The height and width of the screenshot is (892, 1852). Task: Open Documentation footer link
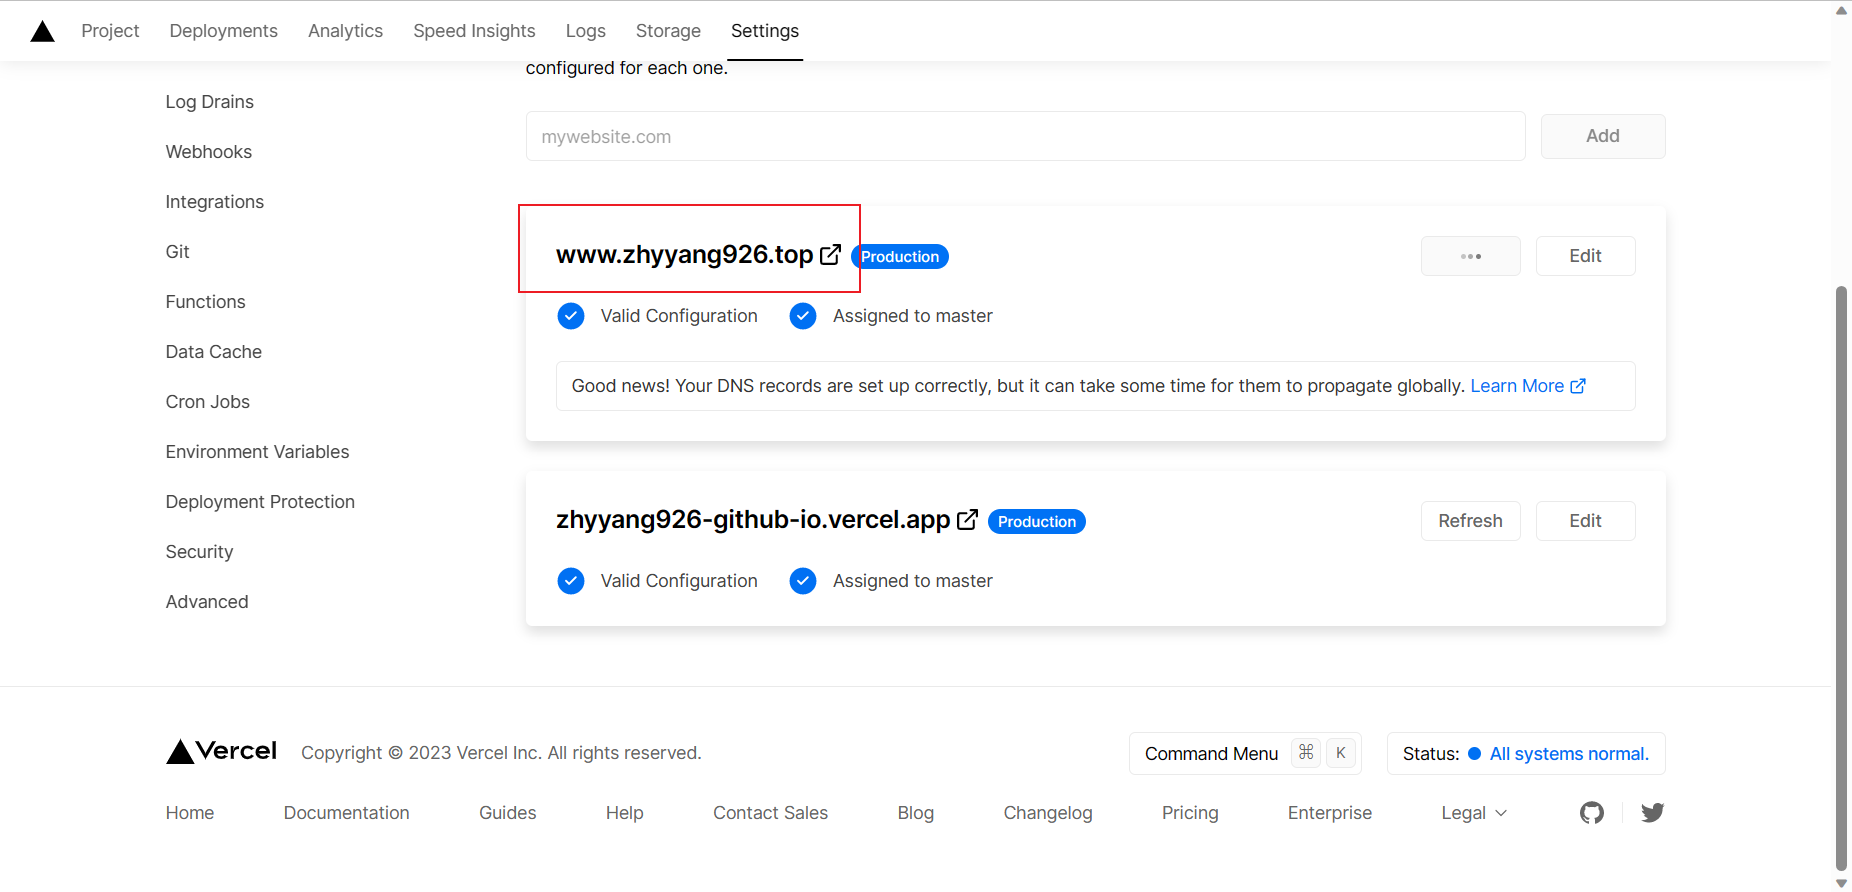347,813
